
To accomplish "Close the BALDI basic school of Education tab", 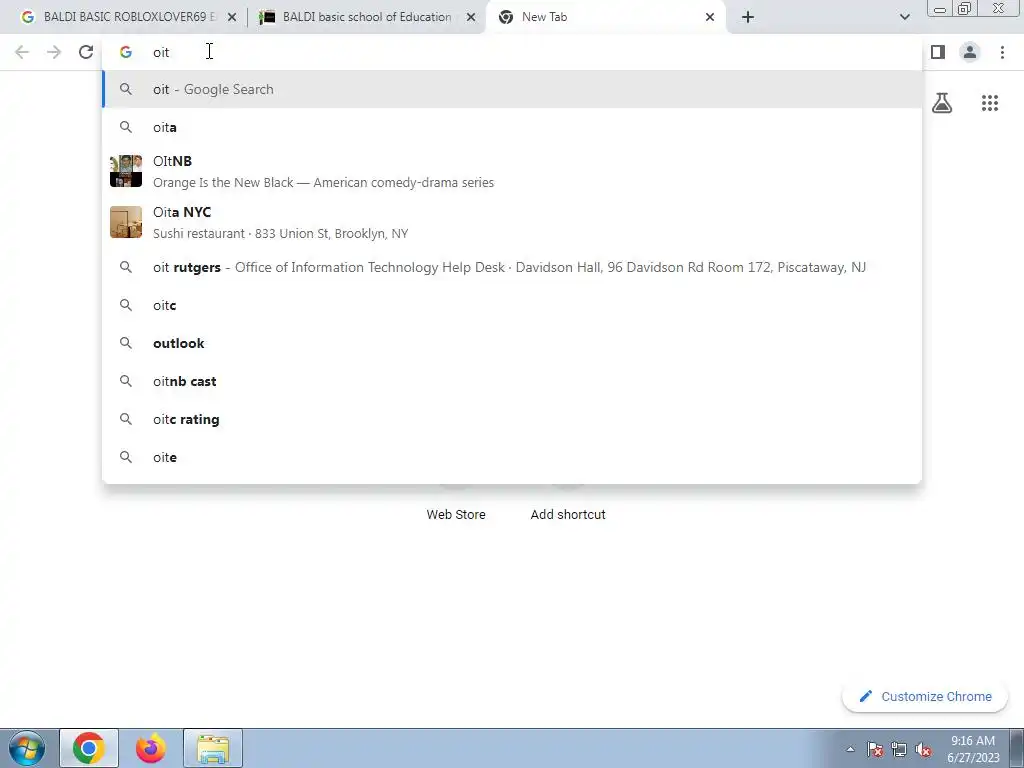I will (x=471, y=17).
